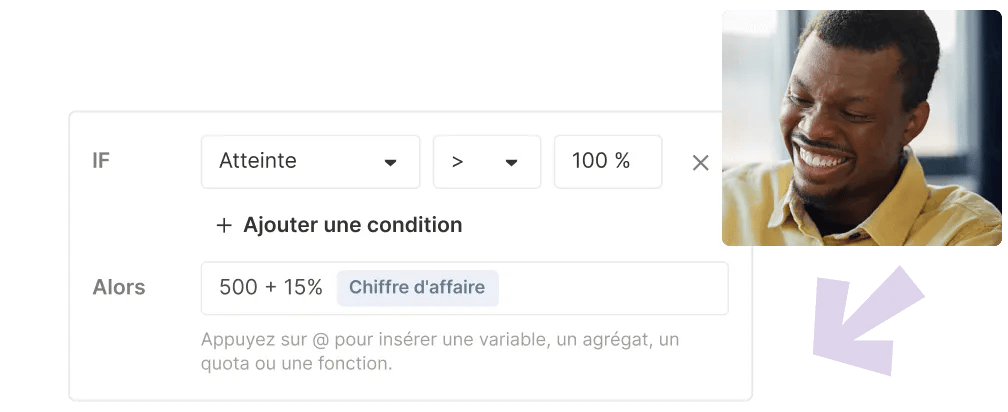Image resolution: width=1008 pixels, height=412 pixels.
Task: Click the greater-than symbol in operator box
Action: click(458, 163)
